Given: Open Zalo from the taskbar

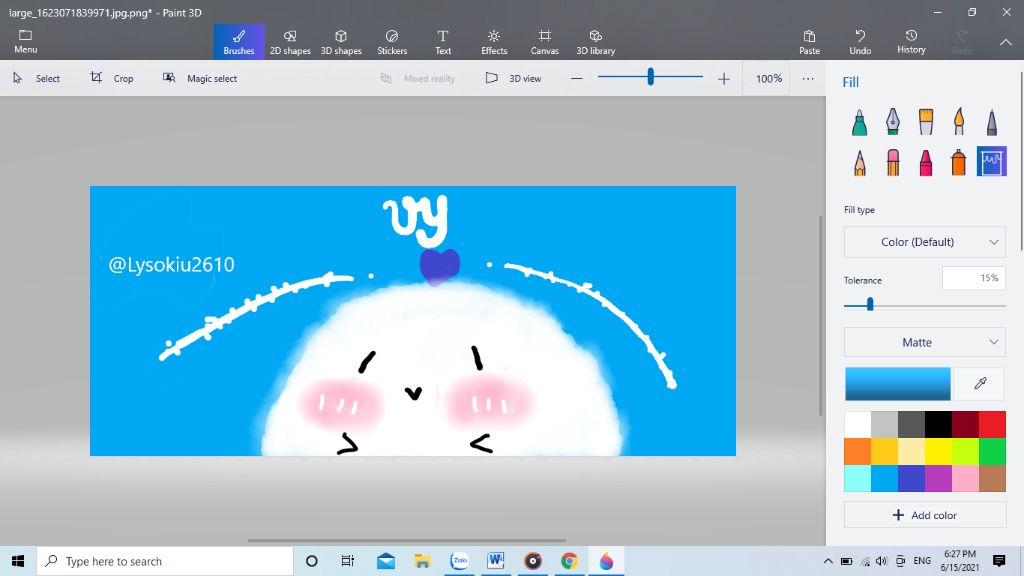Looking at the screenshot, I should click(459, 561).
